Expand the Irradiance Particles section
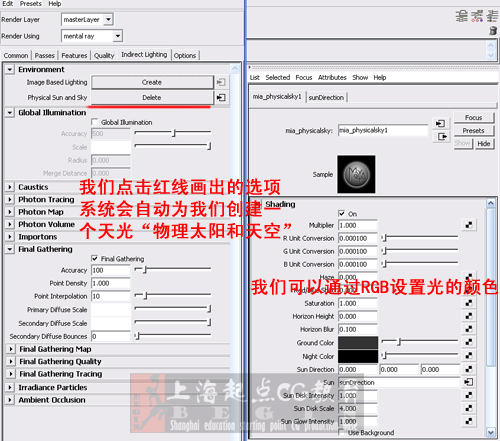500x441 pixels. 10,387
